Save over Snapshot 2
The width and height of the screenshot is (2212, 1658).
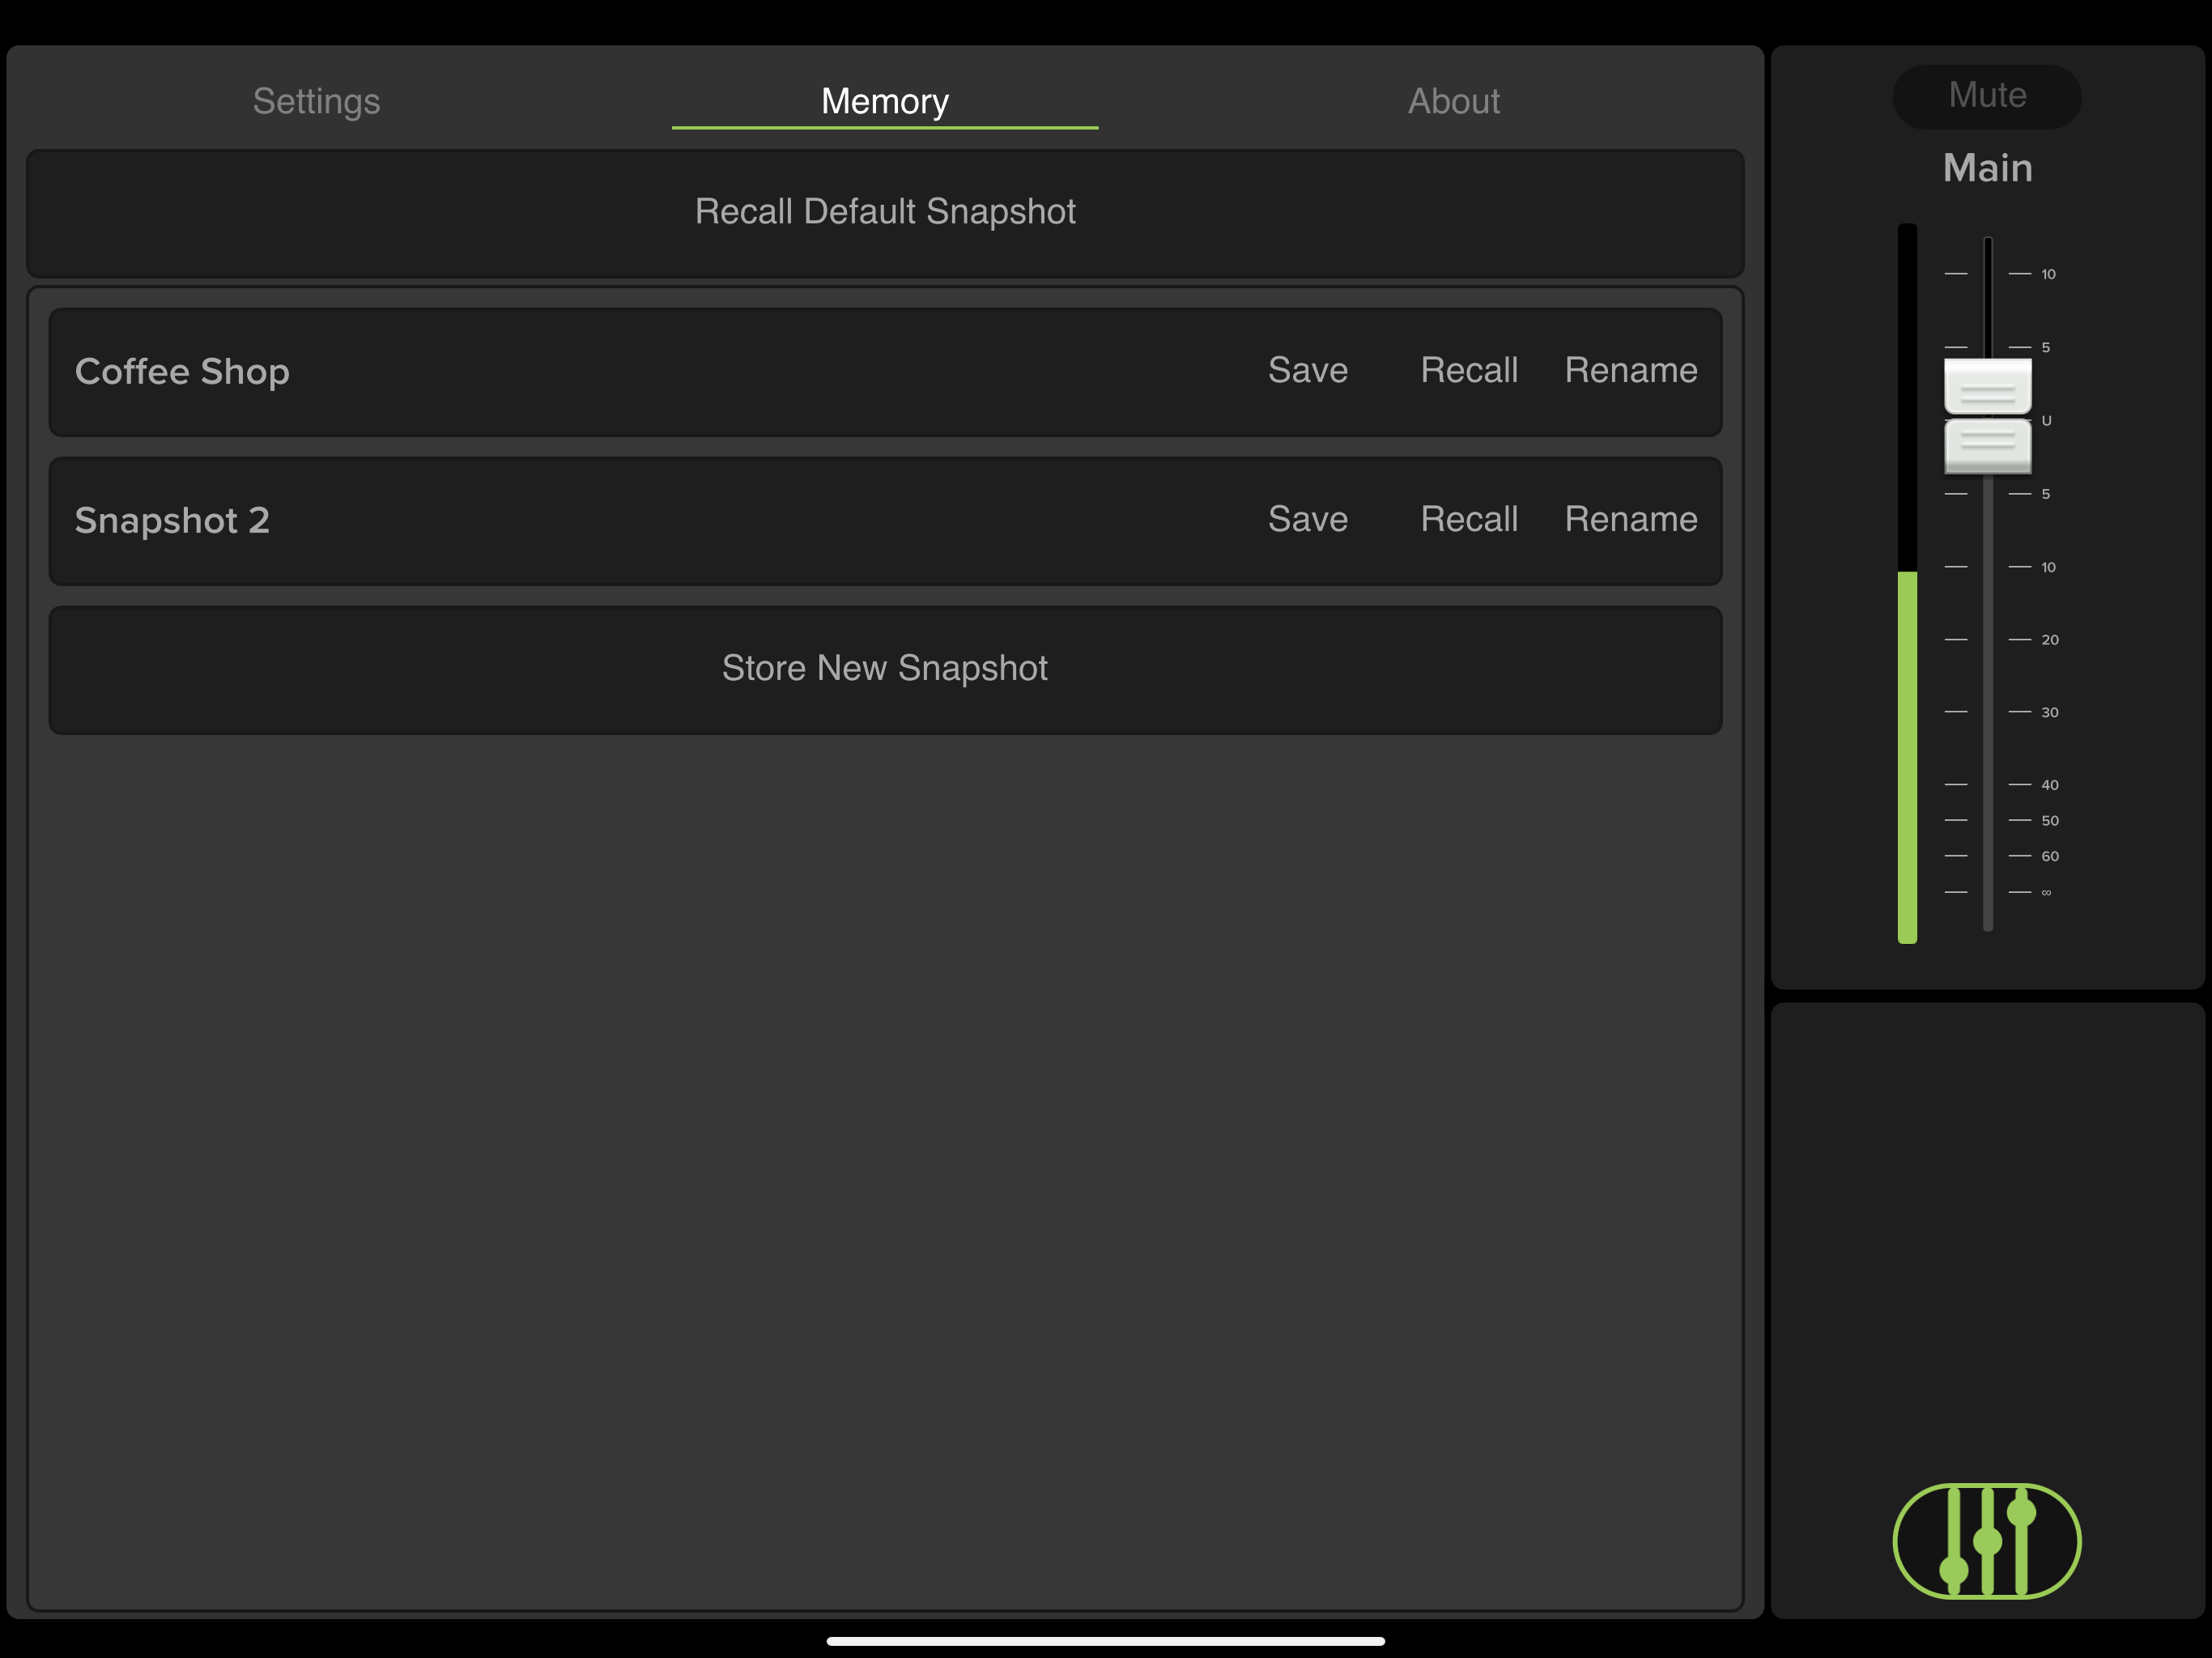coord(1308,519)
